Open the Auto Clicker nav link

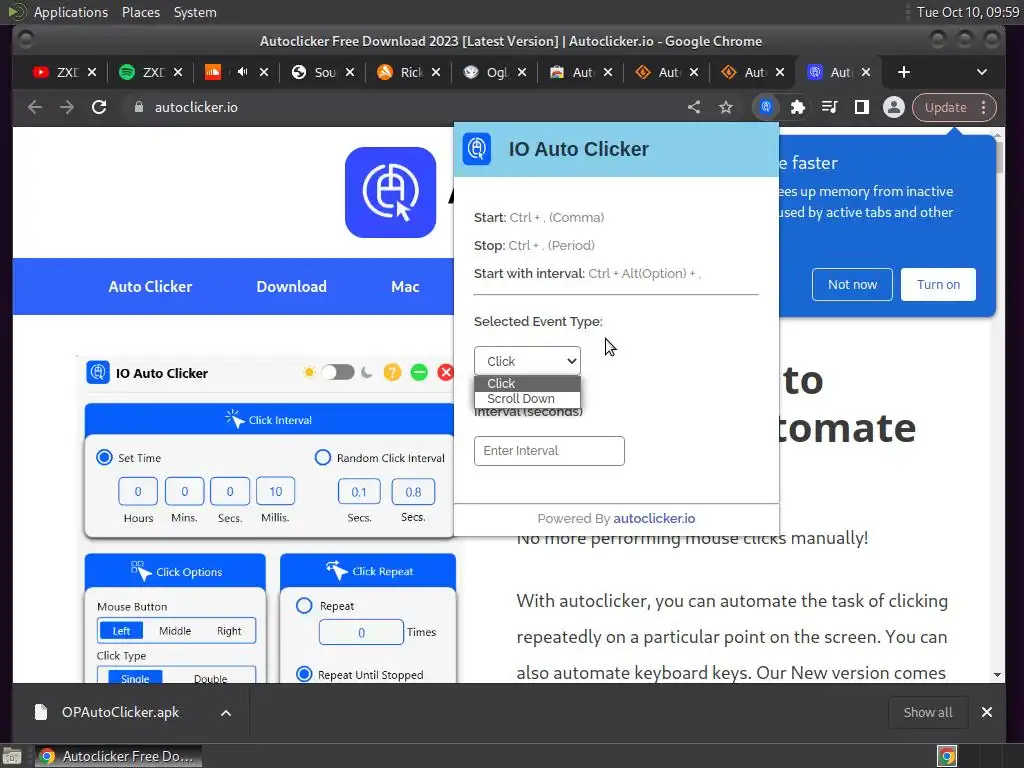(x=150, y=287)
